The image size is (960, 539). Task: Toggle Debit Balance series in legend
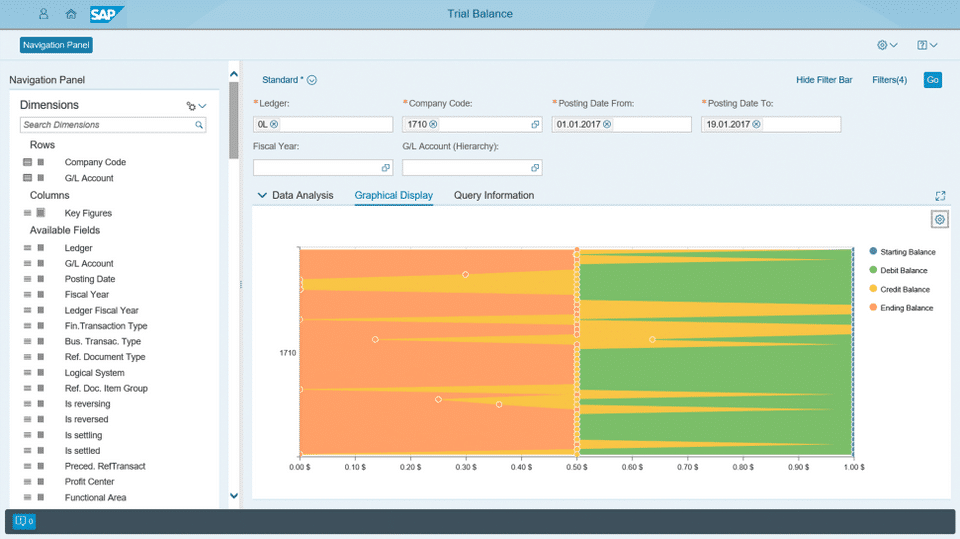pos(904,270)
